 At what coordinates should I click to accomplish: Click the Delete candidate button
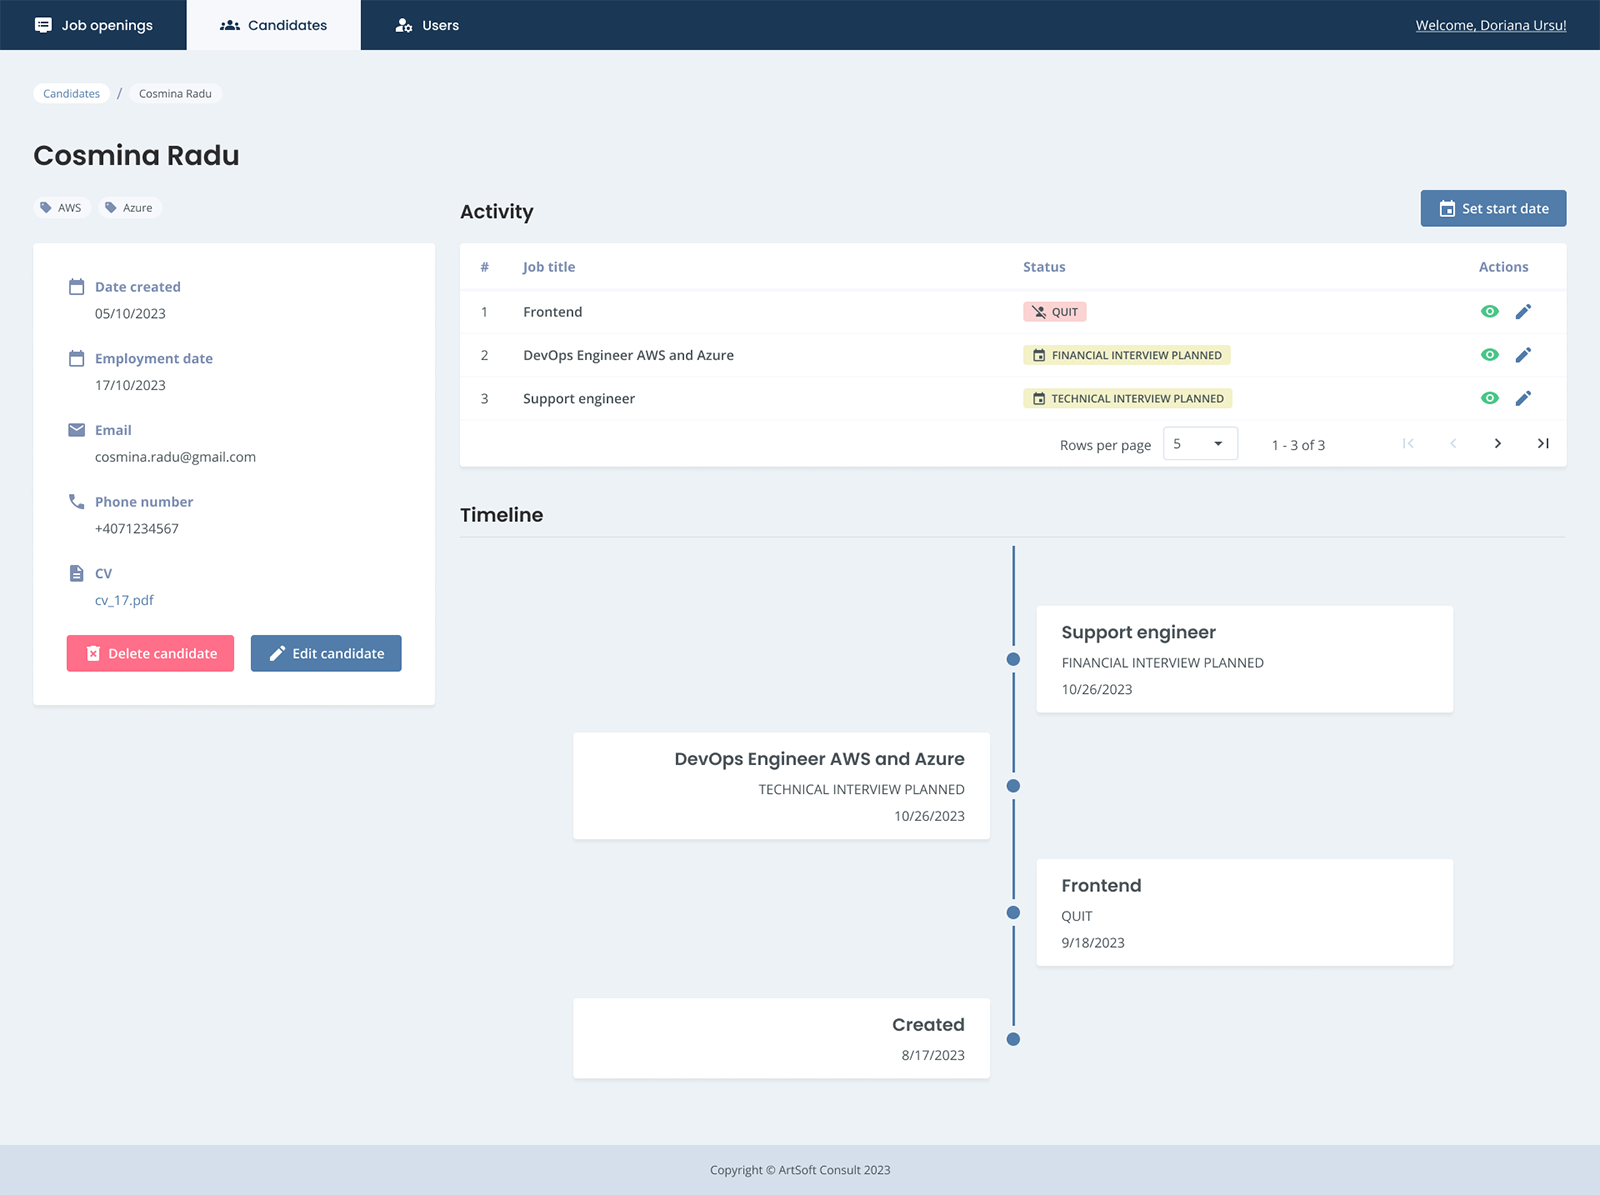coord(150,653)
